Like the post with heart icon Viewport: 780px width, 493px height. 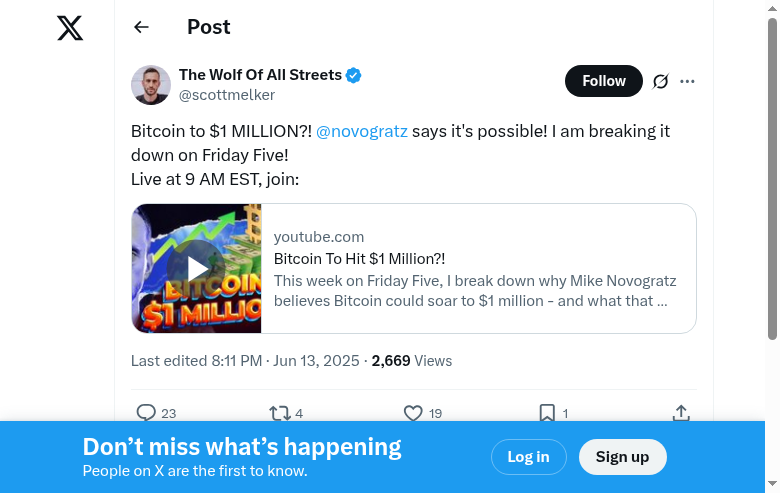click(413, 412)
